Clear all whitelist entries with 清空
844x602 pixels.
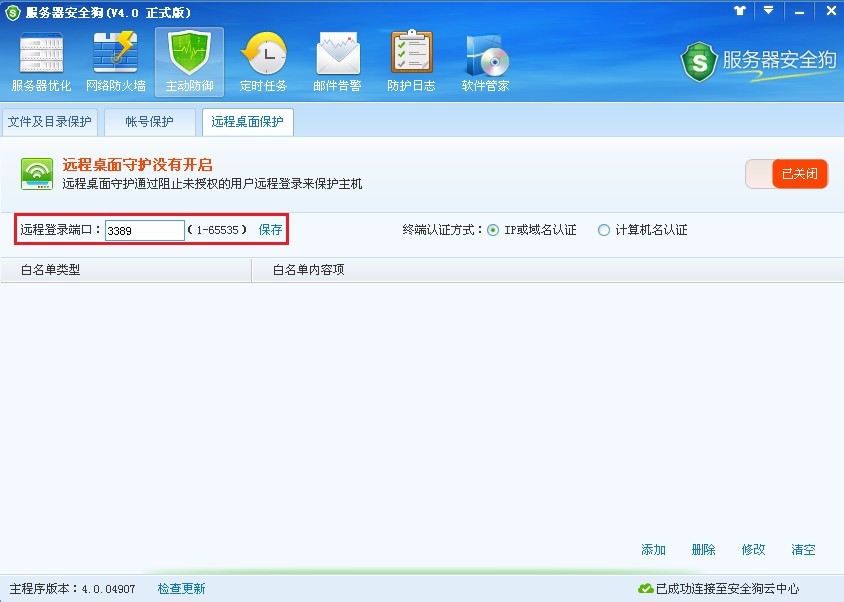pyautogui.click(x=803, y=549)
